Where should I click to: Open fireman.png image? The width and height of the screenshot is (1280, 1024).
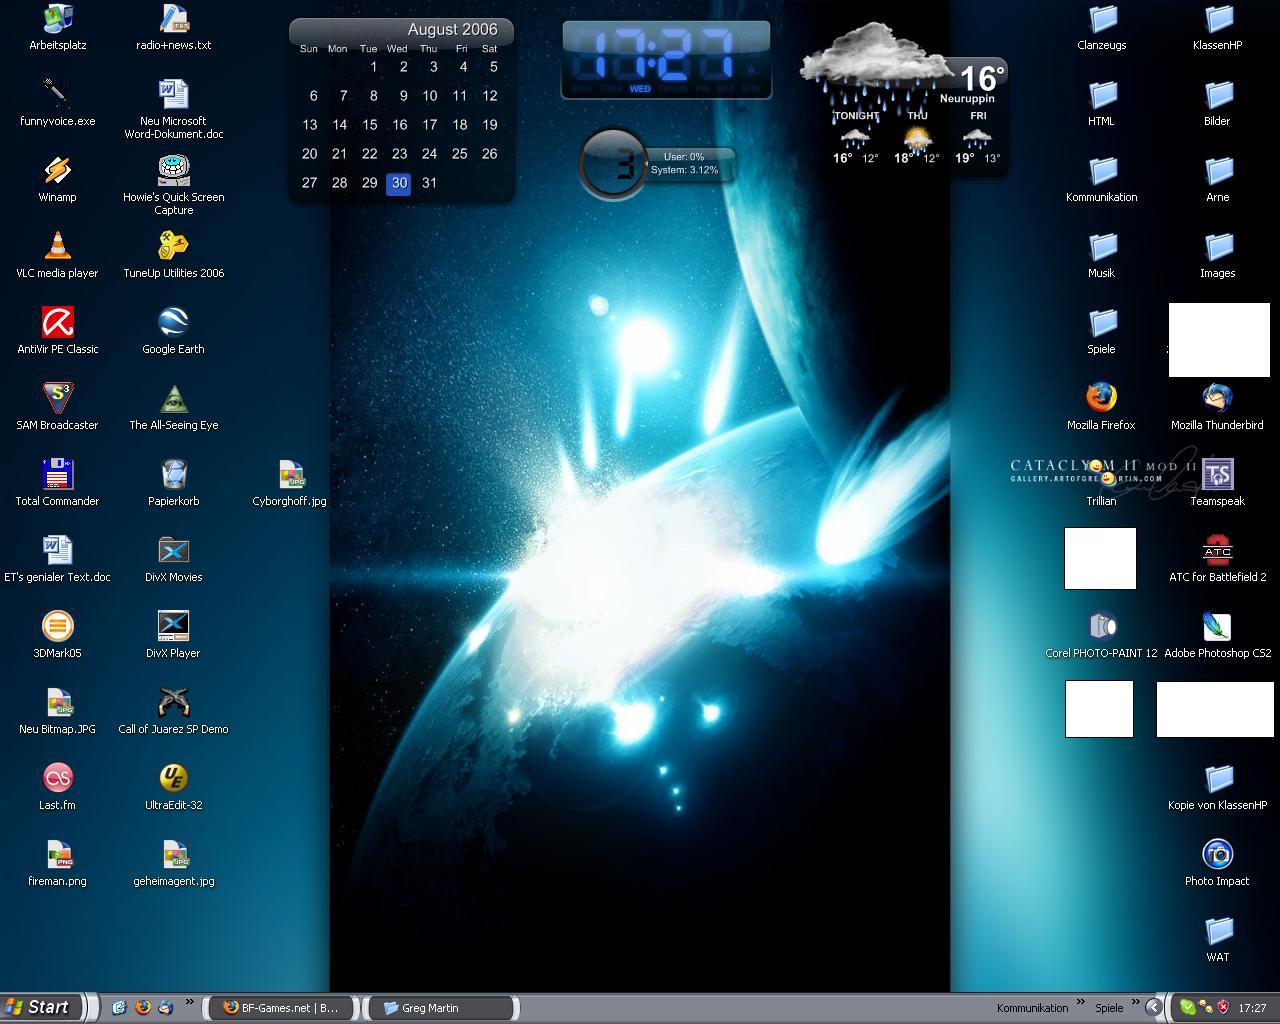click(57, 863)
